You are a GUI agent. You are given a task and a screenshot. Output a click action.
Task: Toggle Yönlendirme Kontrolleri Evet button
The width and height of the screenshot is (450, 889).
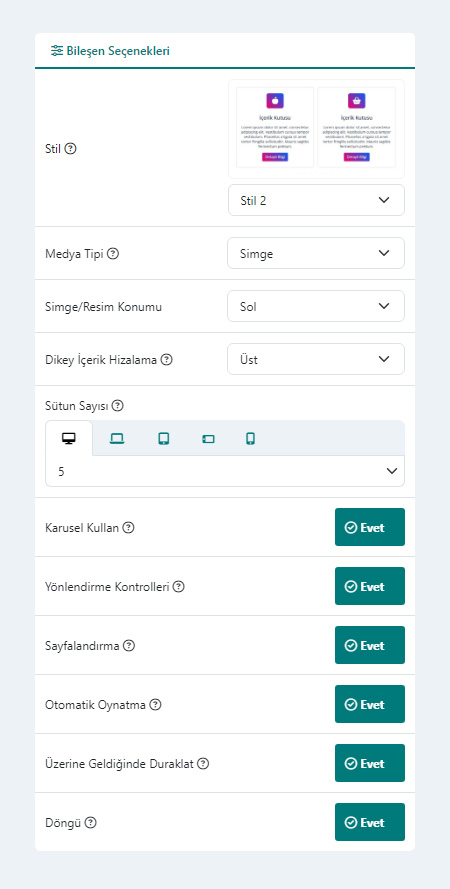point(370,586)
